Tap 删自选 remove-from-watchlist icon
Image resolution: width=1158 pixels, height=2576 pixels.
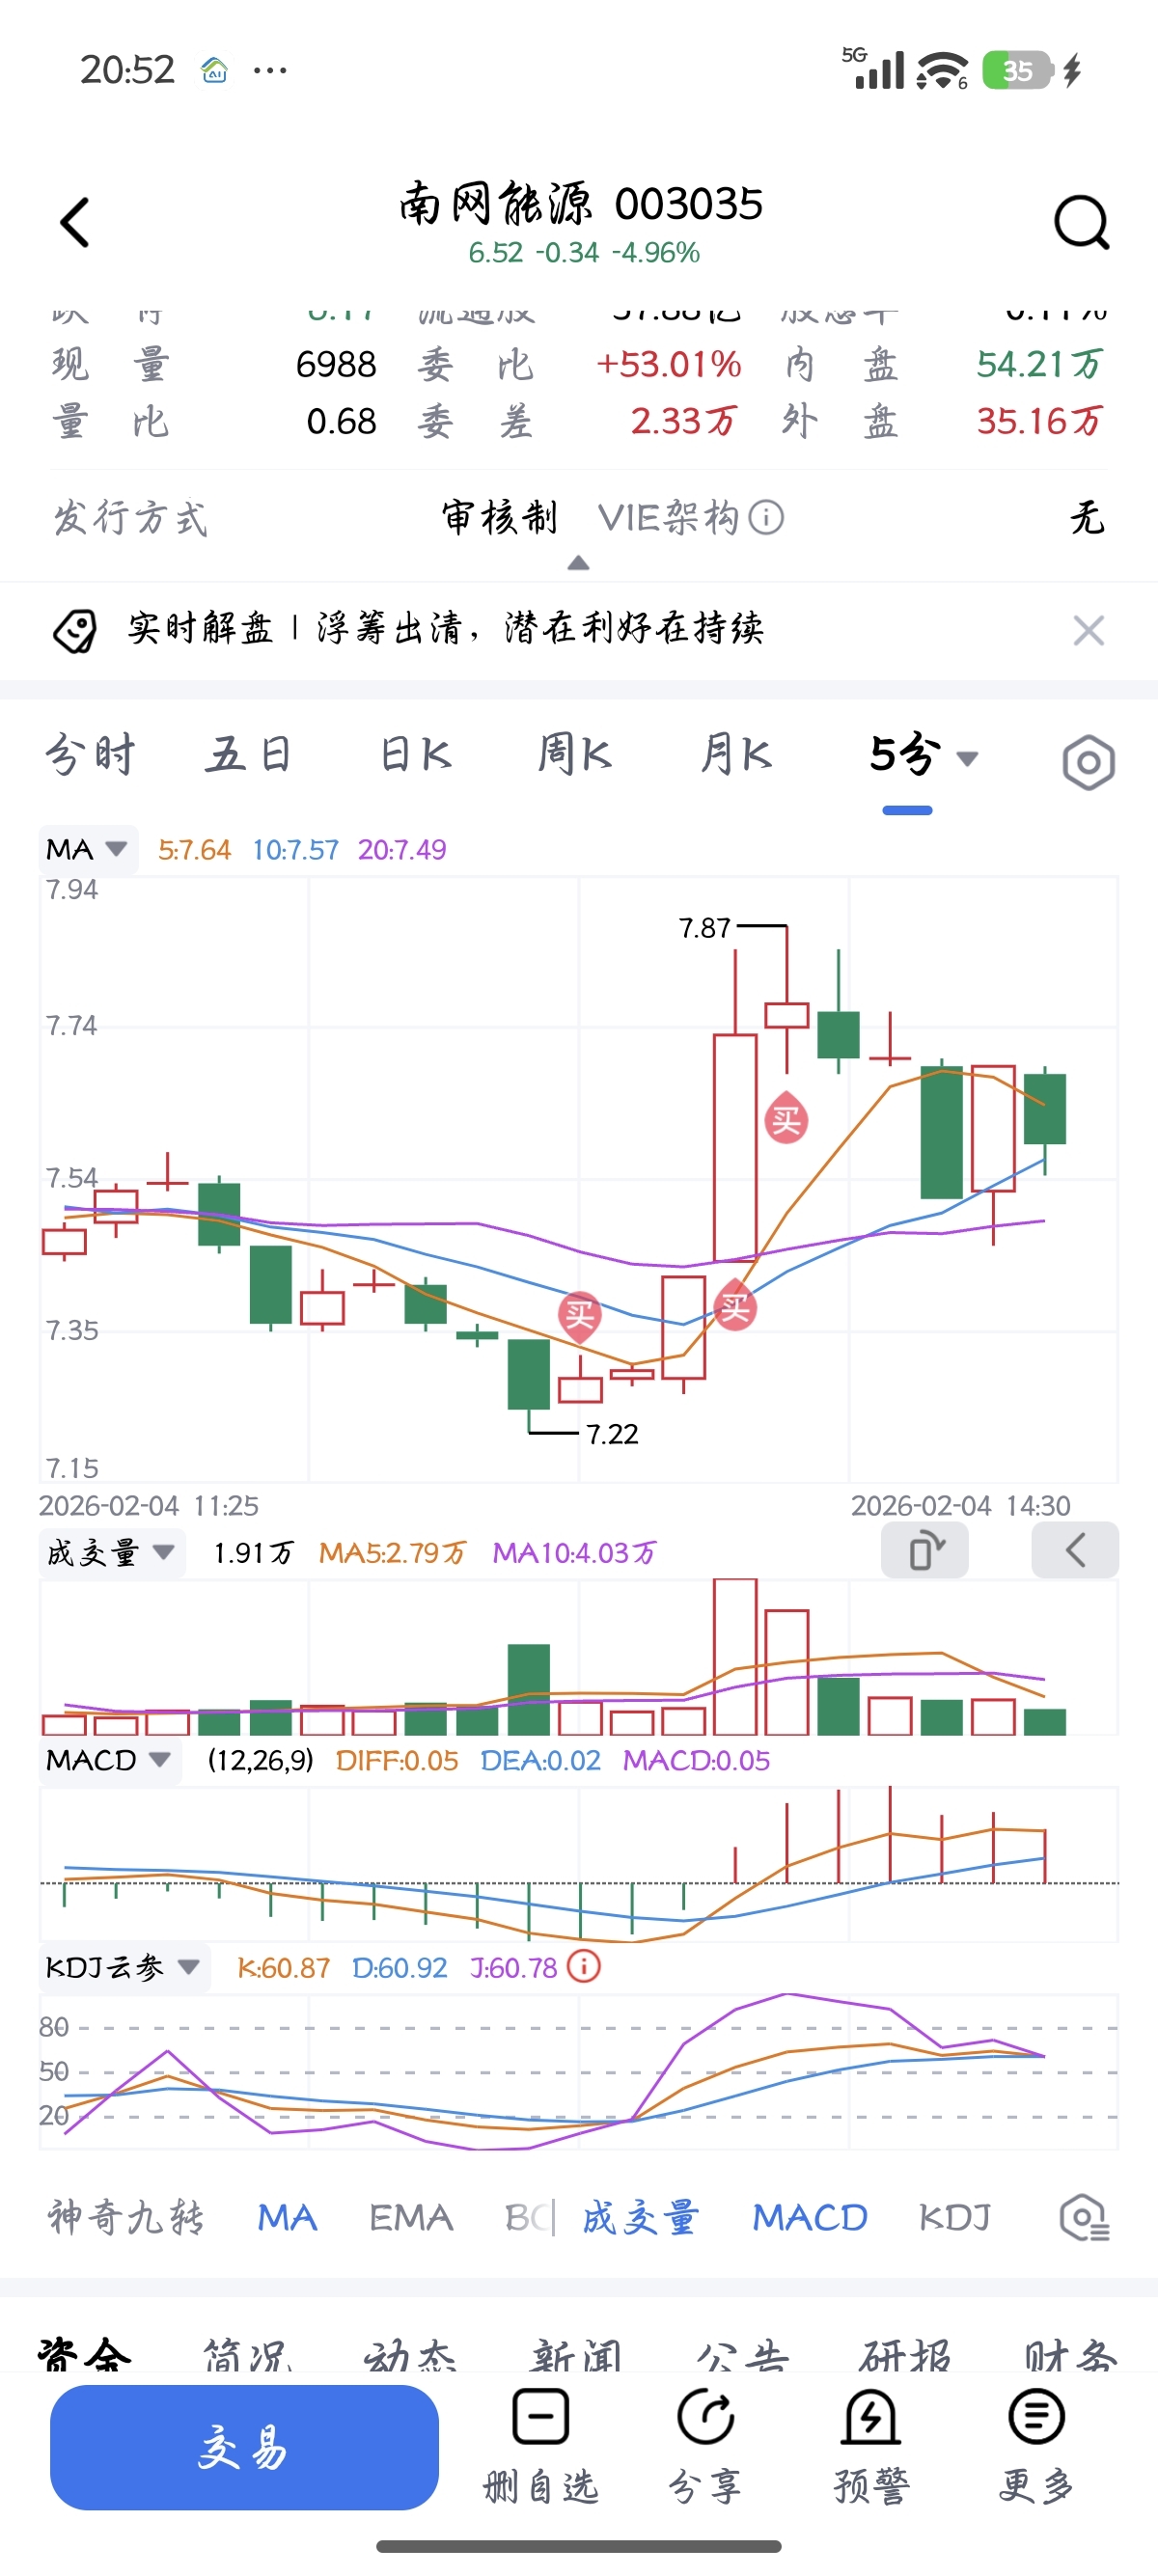541,2417
